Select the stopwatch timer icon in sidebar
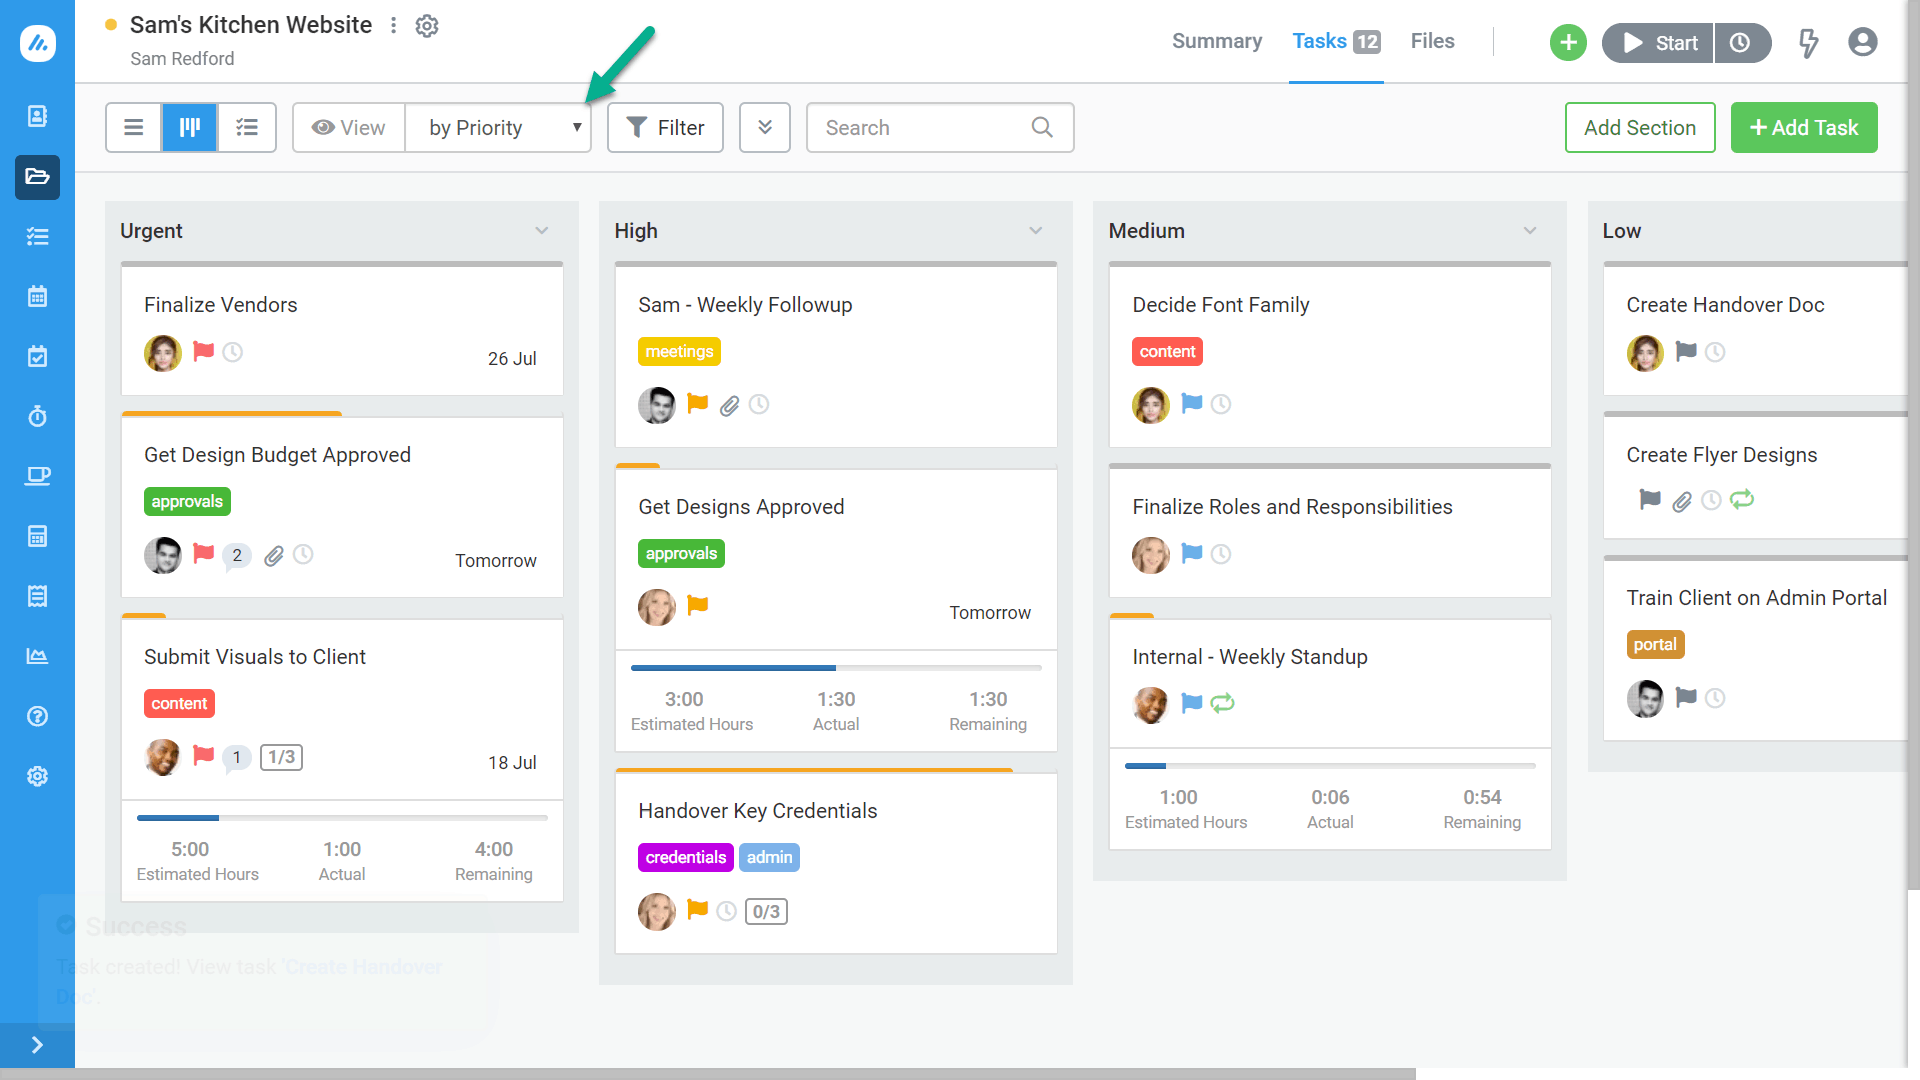 click(x=37, y=416)
